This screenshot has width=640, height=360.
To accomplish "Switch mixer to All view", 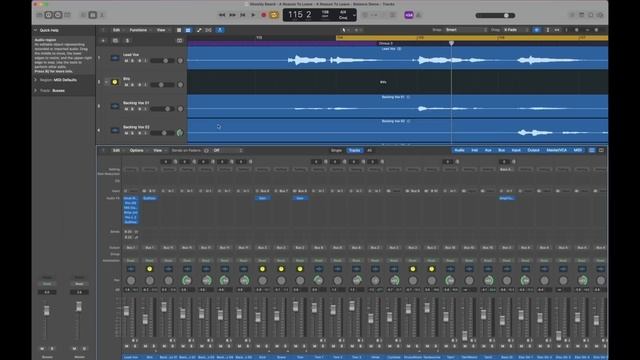I will [x=369, y=151].
